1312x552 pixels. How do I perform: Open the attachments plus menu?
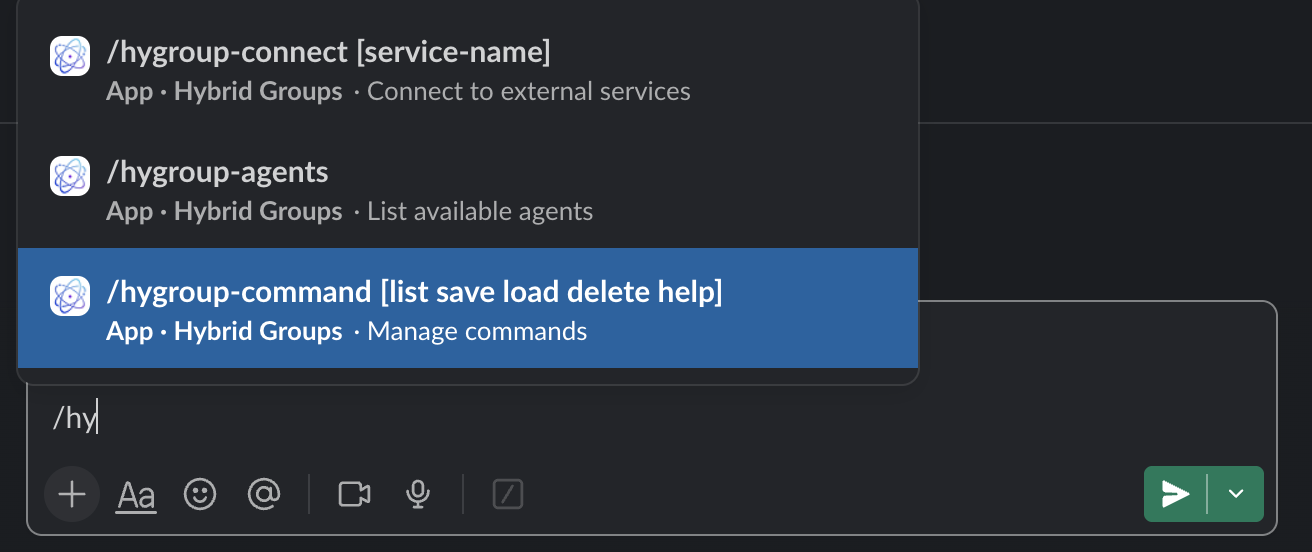coord(72,494)
